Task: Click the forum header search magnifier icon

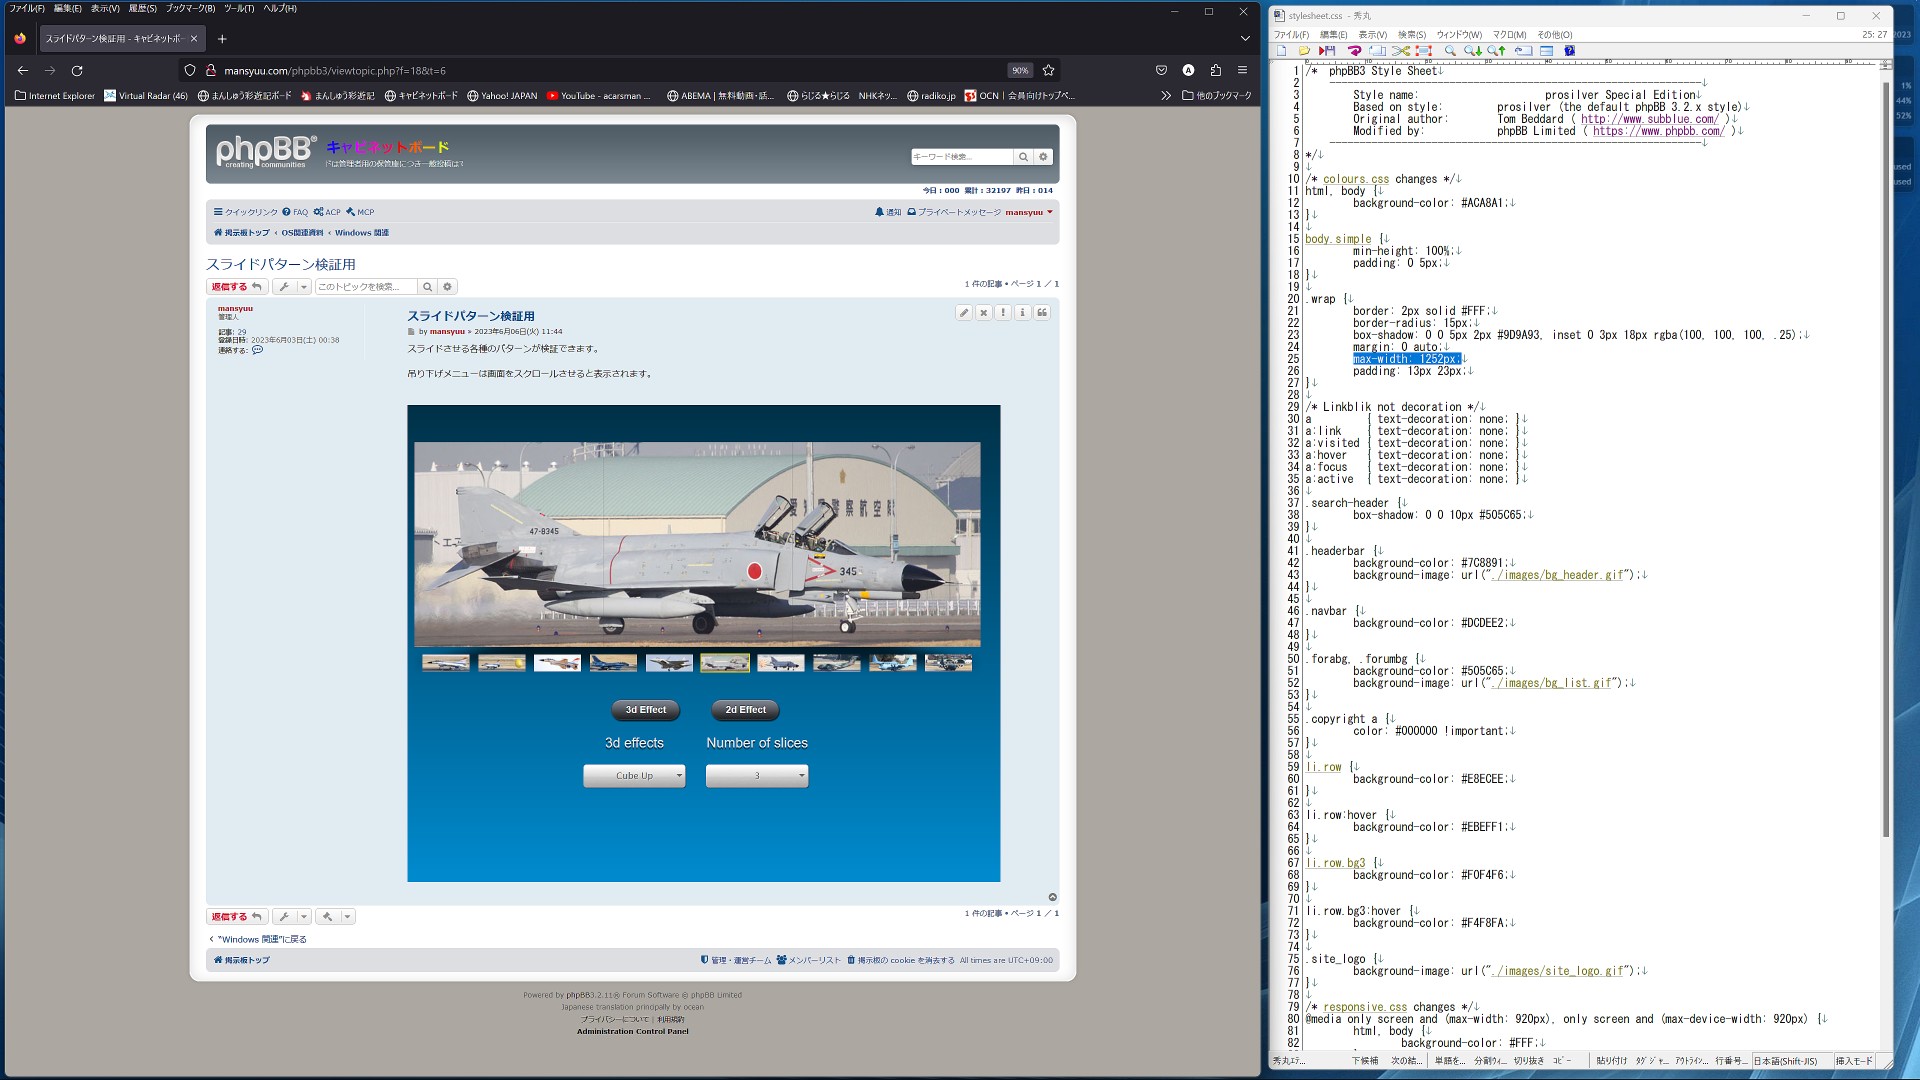Action: (1023, 157)
